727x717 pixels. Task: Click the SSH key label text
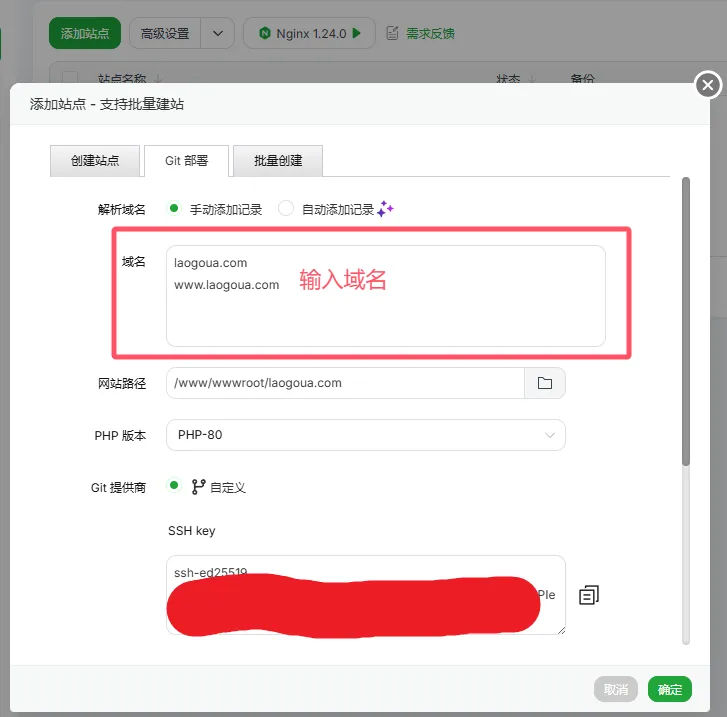click(191, 531)
